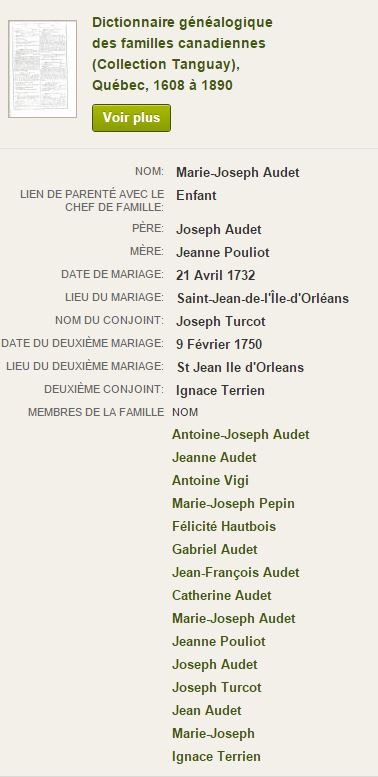Open Marie-Joseph Audet in family members list
The height and width of the screenshot is (777, 378).
(234, 618)
